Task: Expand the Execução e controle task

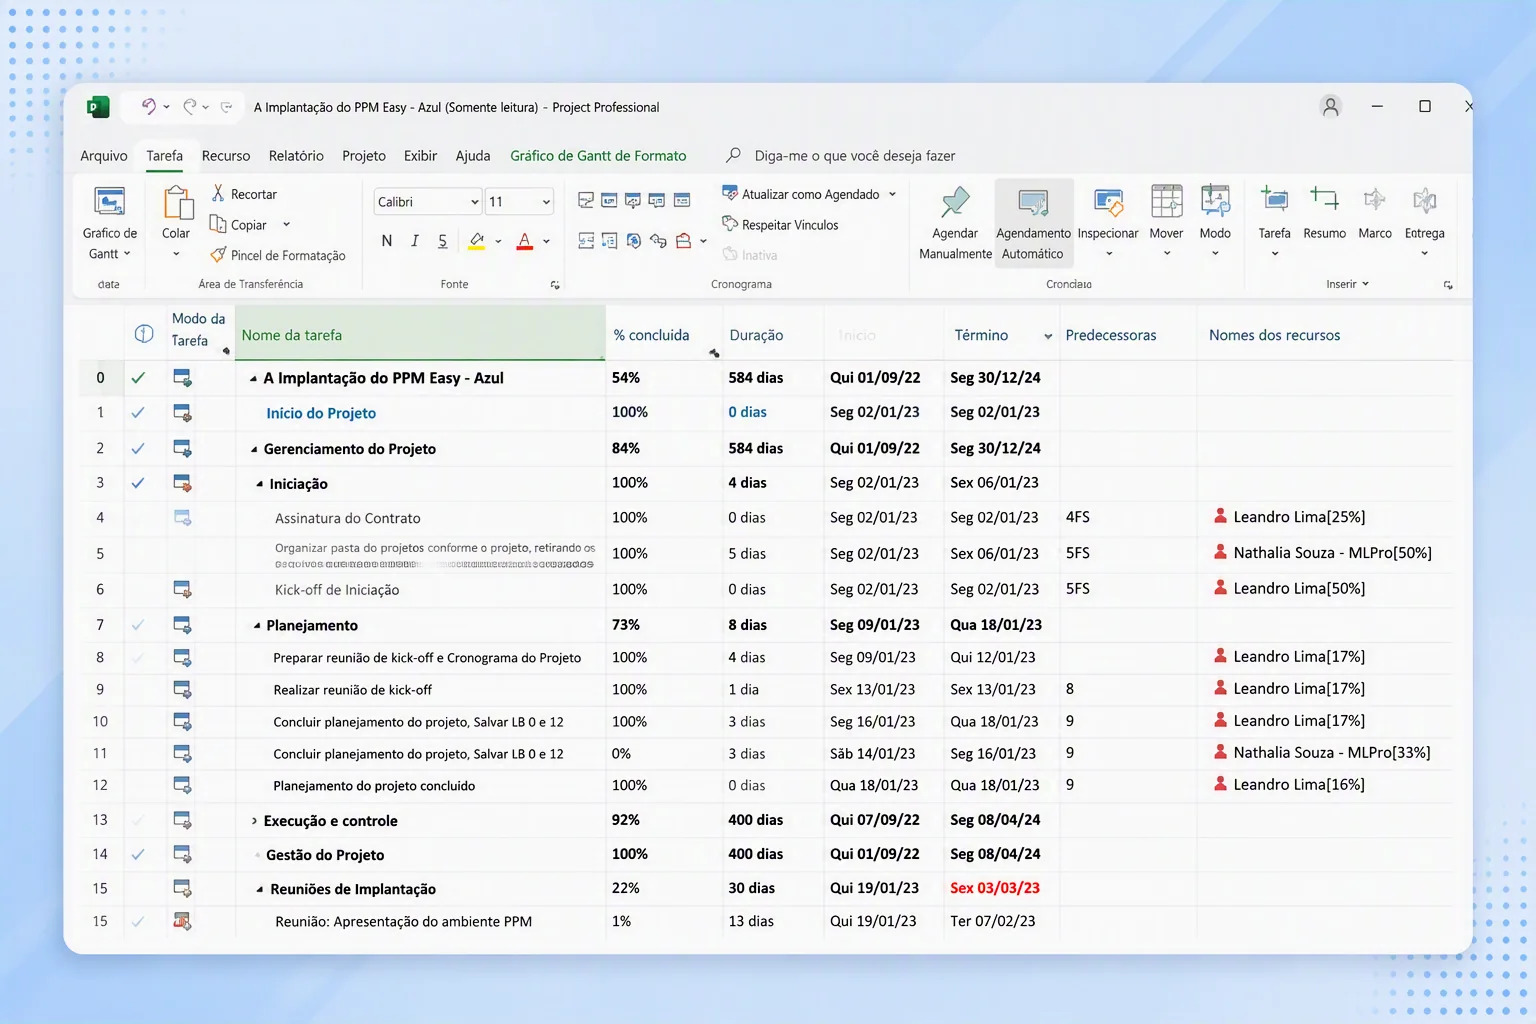Action: pos(254,821)
